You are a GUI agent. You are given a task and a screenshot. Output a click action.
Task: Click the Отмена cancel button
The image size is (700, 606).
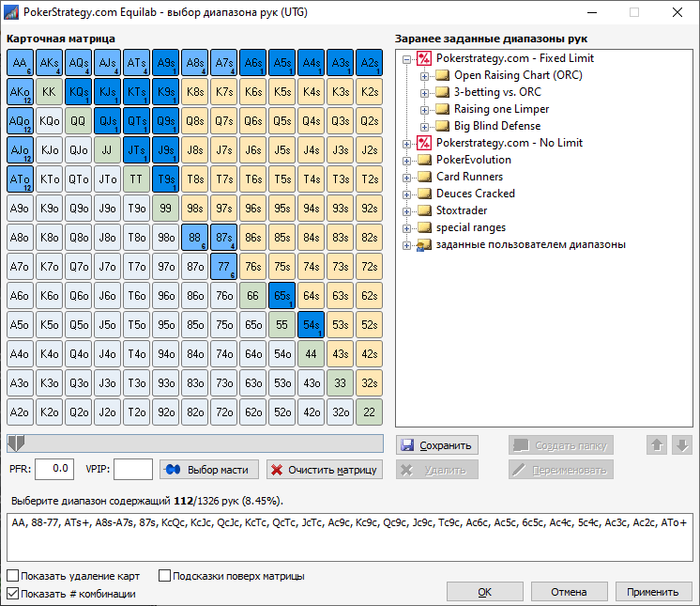[x=569, y=592]
